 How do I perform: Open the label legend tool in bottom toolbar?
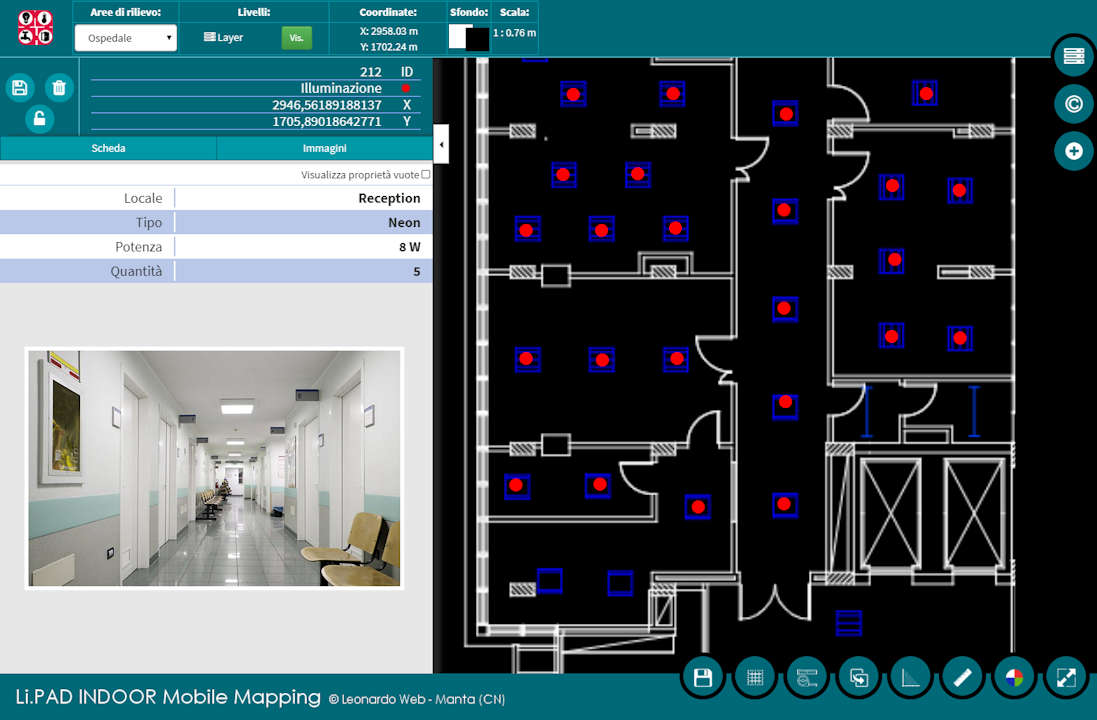point(807,677)
